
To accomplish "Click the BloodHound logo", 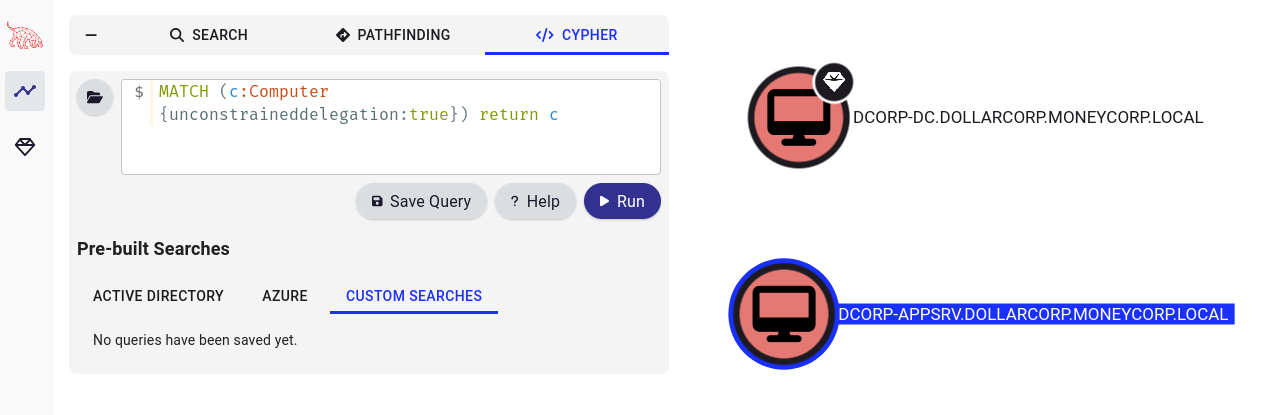I will [x=25, y=37].
